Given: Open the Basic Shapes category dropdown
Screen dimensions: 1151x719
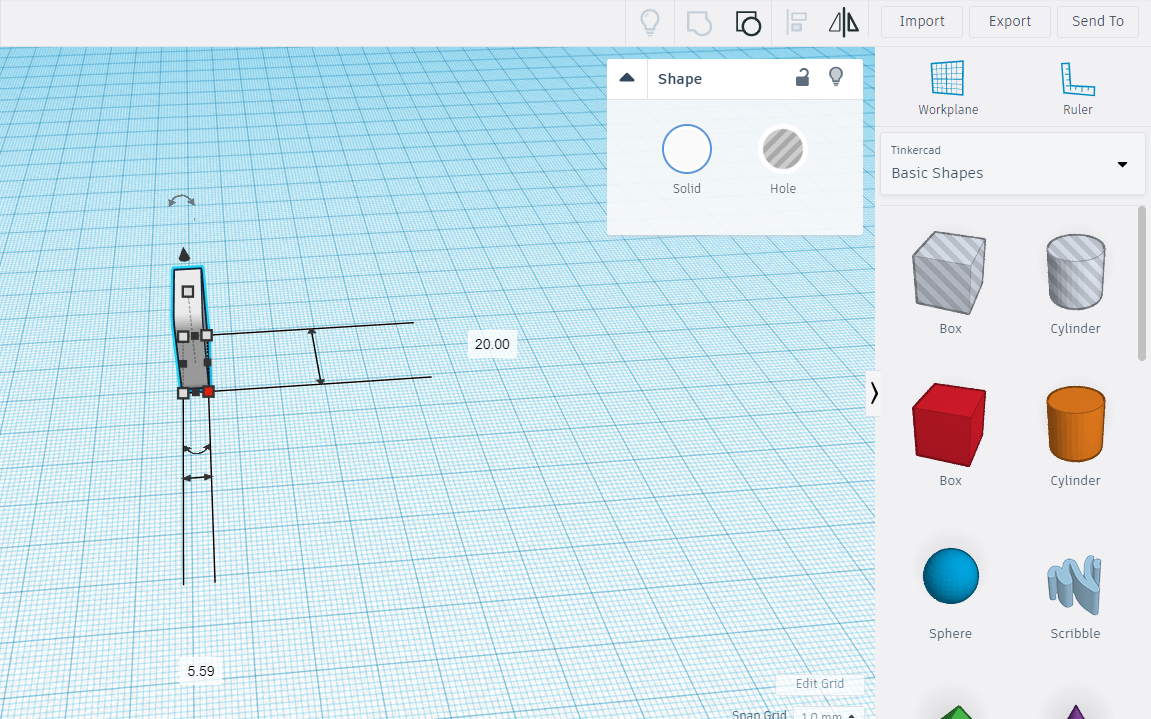Looking at the screenshot, I should pyautogui.click(x=1012, y=164).
